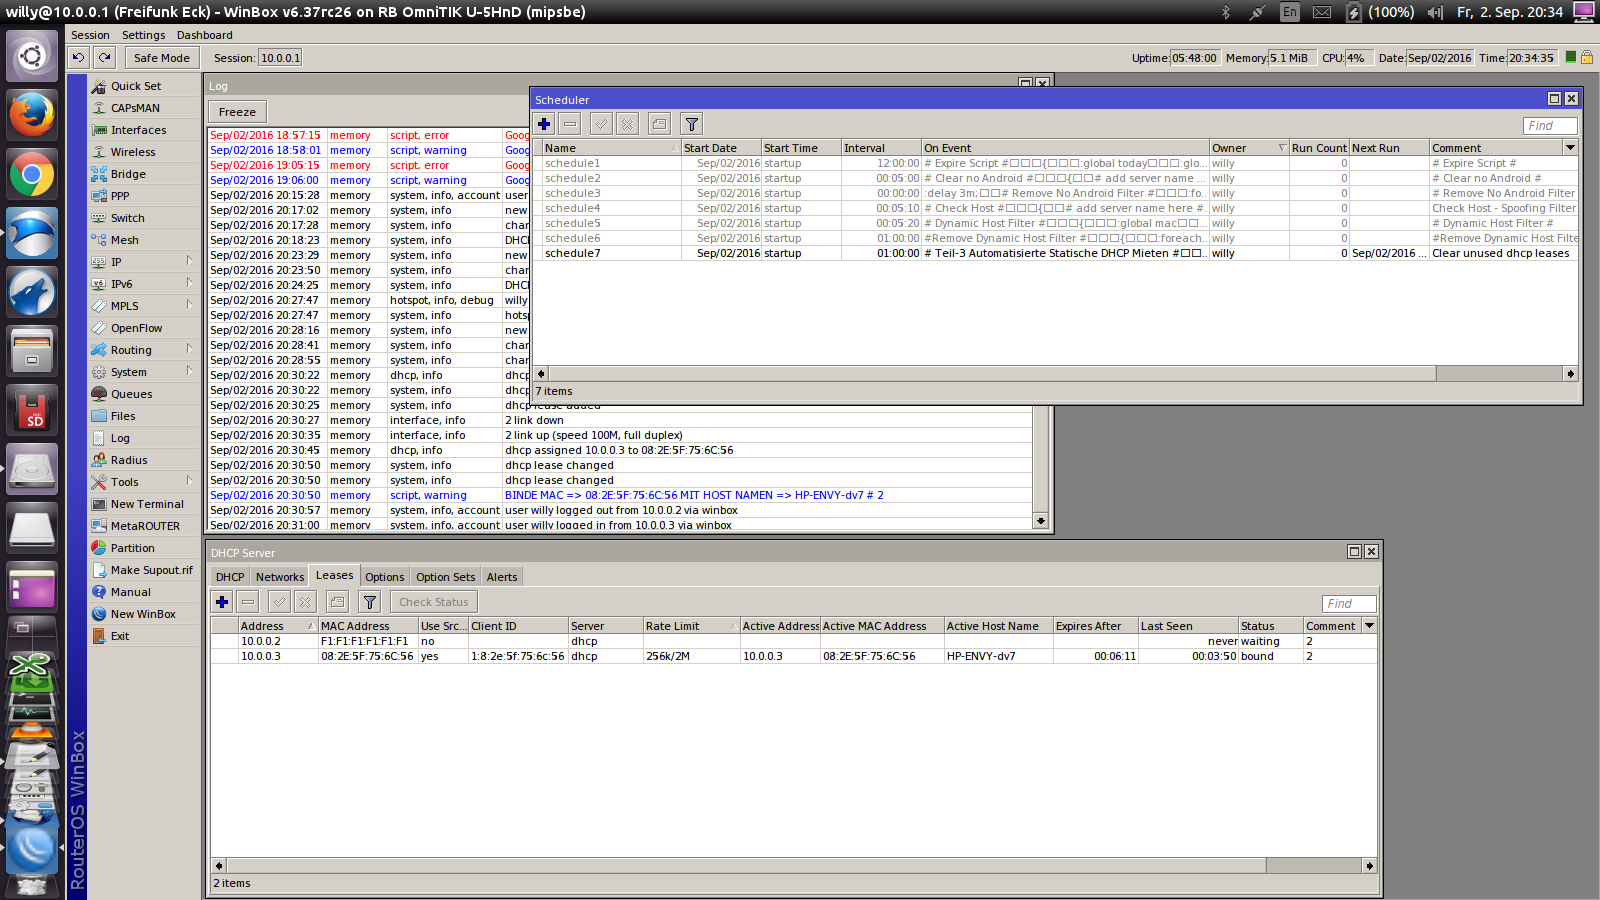Open Make Supout.rif from the sidebar
The height and width of the screenshot is (900, 1600).
[143, 570]
